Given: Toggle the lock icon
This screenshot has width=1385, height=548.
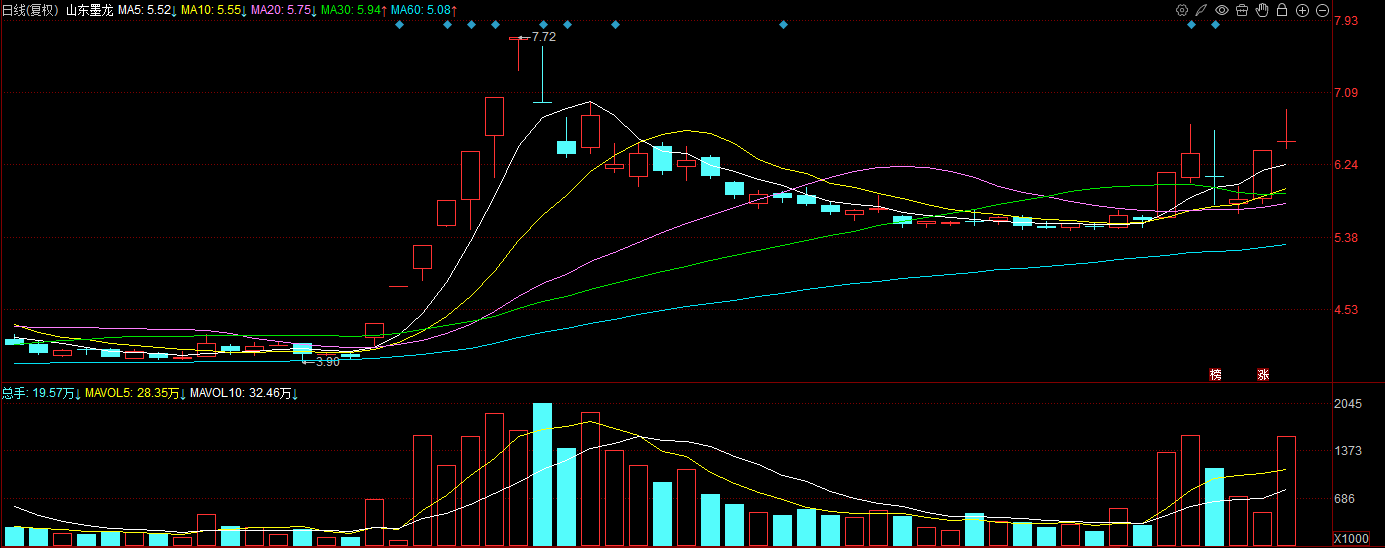Looking at the screenshot, I should pos(1282,10).
